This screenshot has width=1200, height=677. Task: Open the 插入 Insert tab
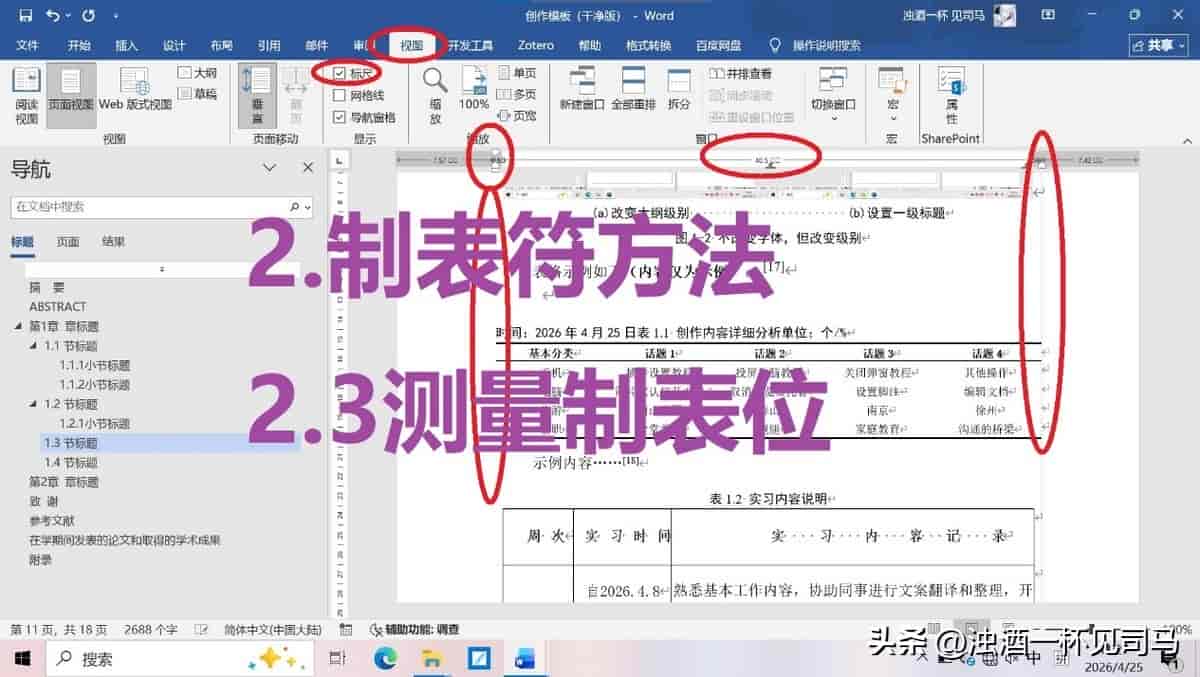127,46
